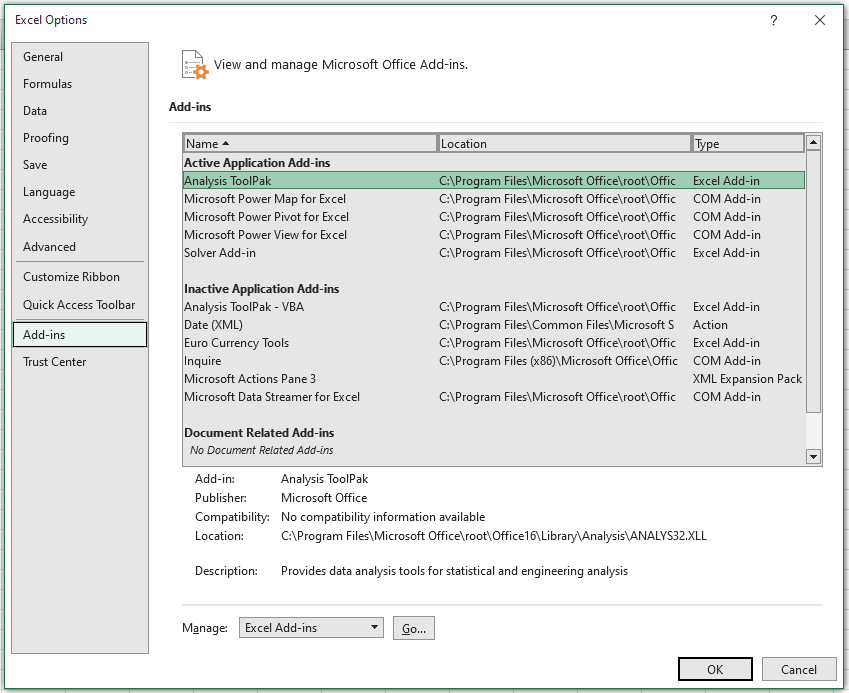Select Analysis ToolPak active add-in row
The image size is (849, 693).
[494, 181]
